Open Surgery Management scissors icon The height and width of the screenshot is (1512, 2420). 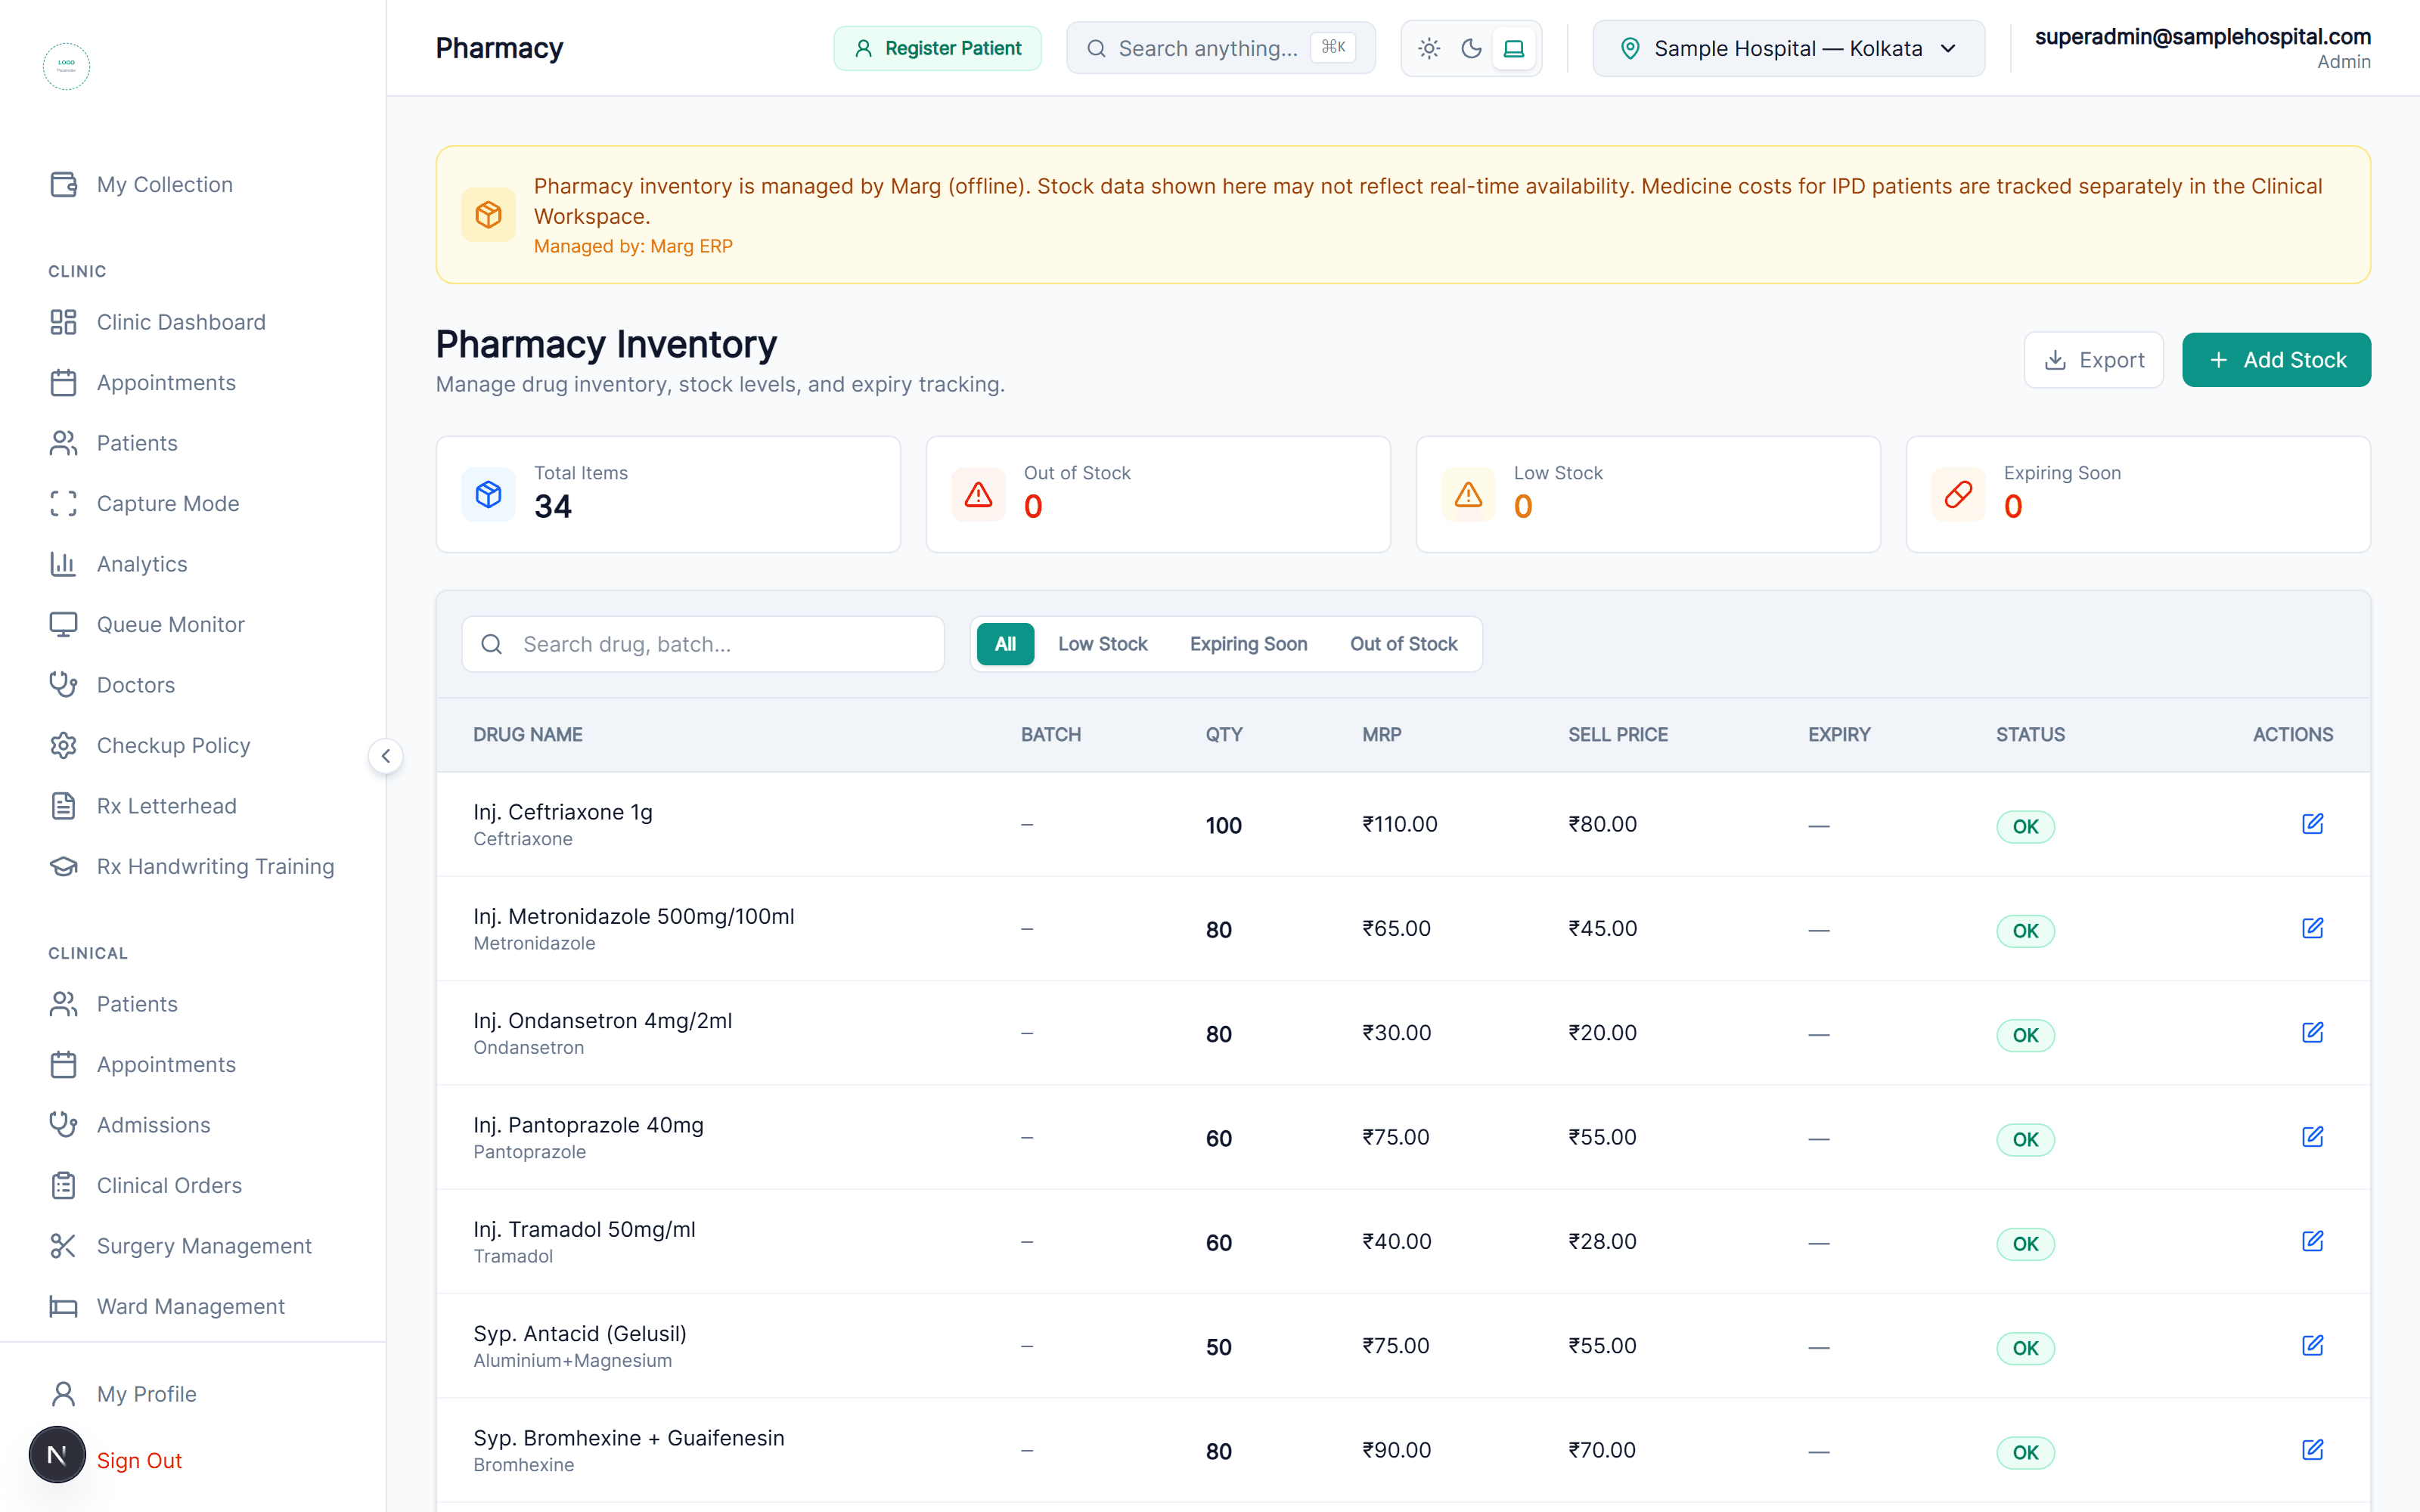(x=63, y=1246)
